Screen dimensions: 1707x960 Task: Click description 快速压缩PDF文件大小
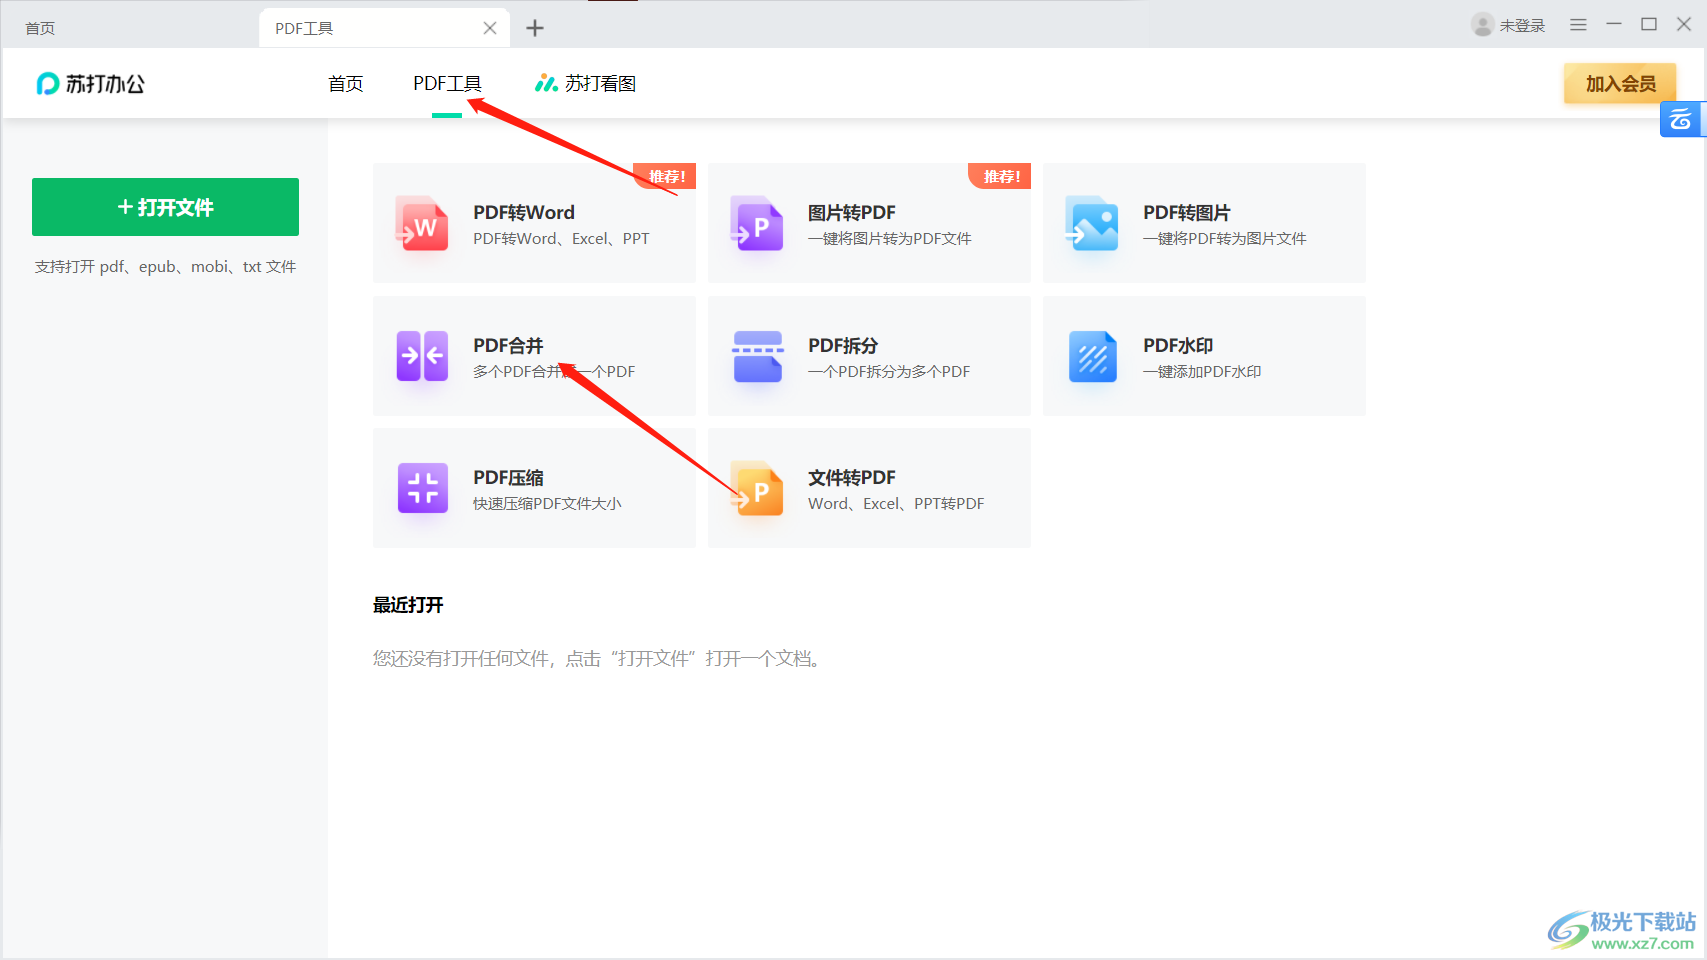pos(547,504)
